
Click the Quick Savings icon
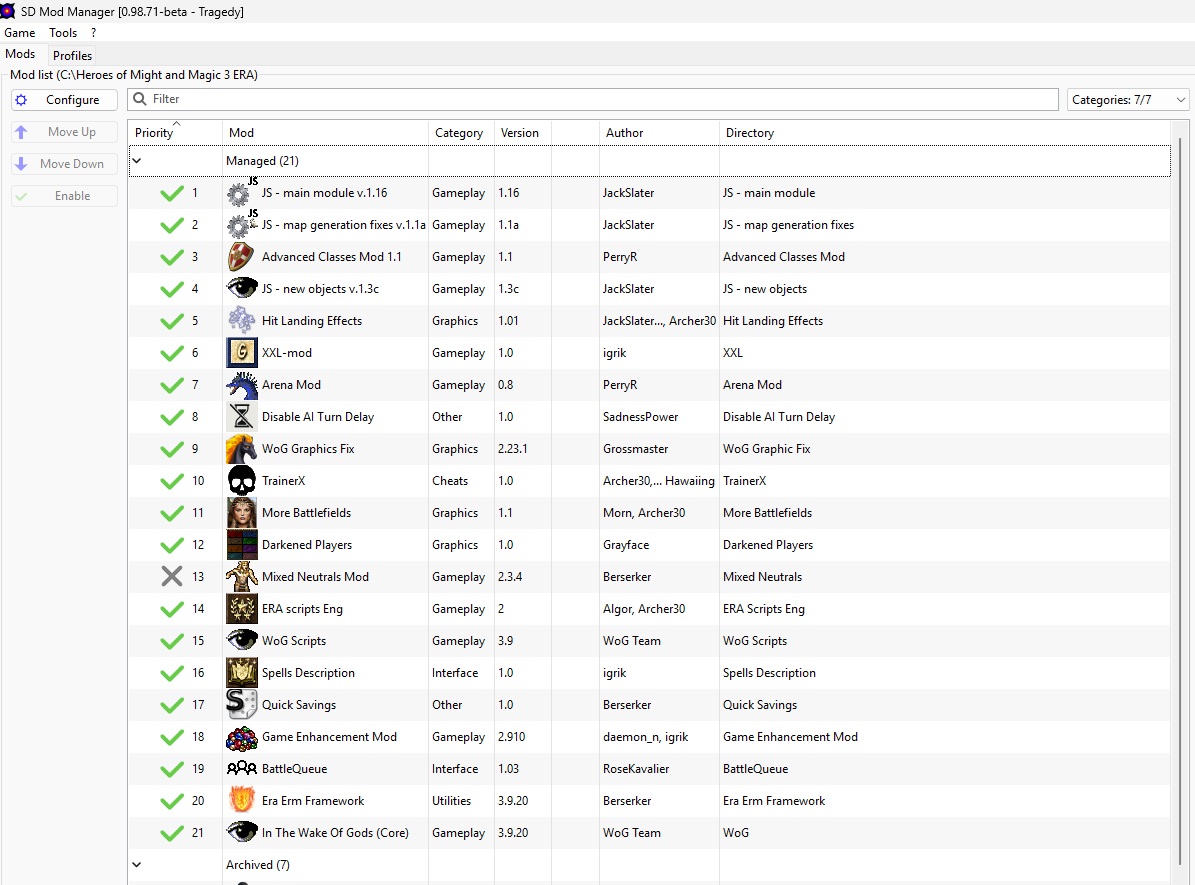click(242, 705)
